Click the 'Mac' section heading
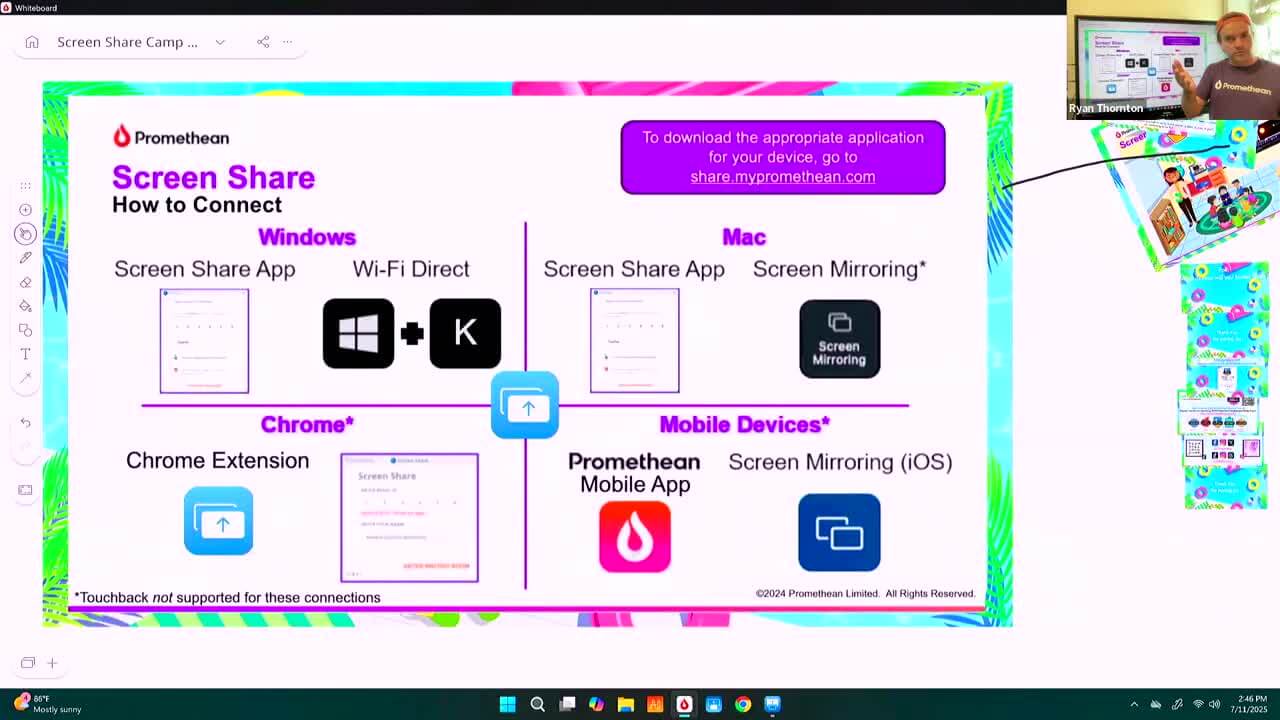1280x720 pixels. [744, 237]
